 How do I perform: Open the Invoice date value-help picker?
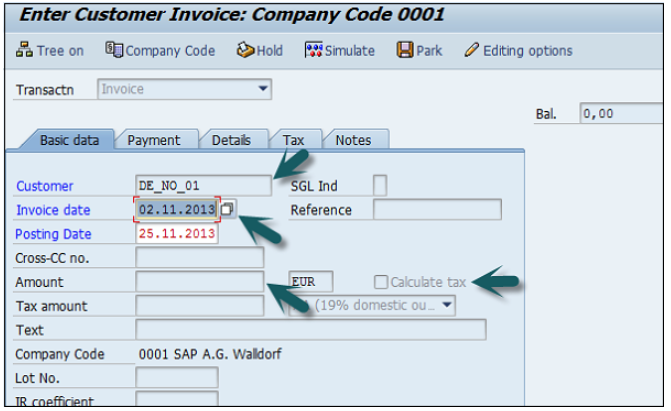[x=228, y=209]
